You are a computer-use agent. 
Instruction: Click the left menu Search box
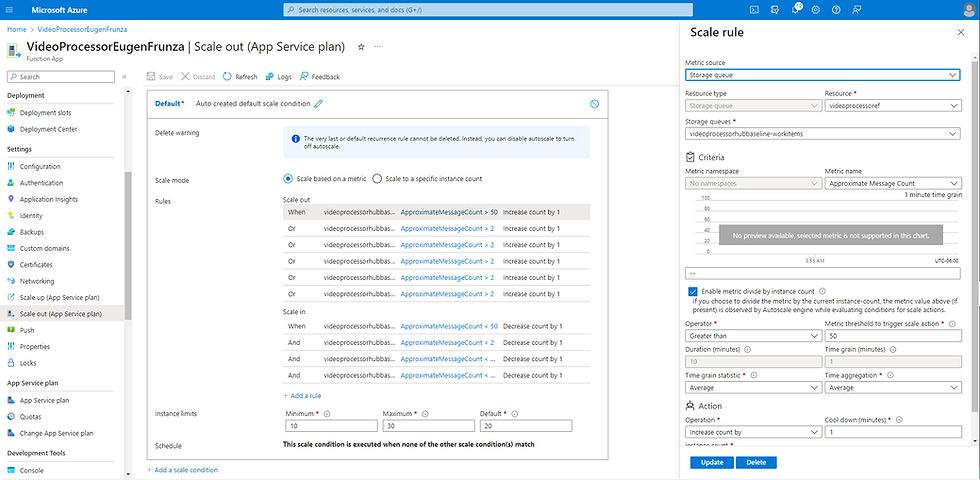tap(61, 77)
